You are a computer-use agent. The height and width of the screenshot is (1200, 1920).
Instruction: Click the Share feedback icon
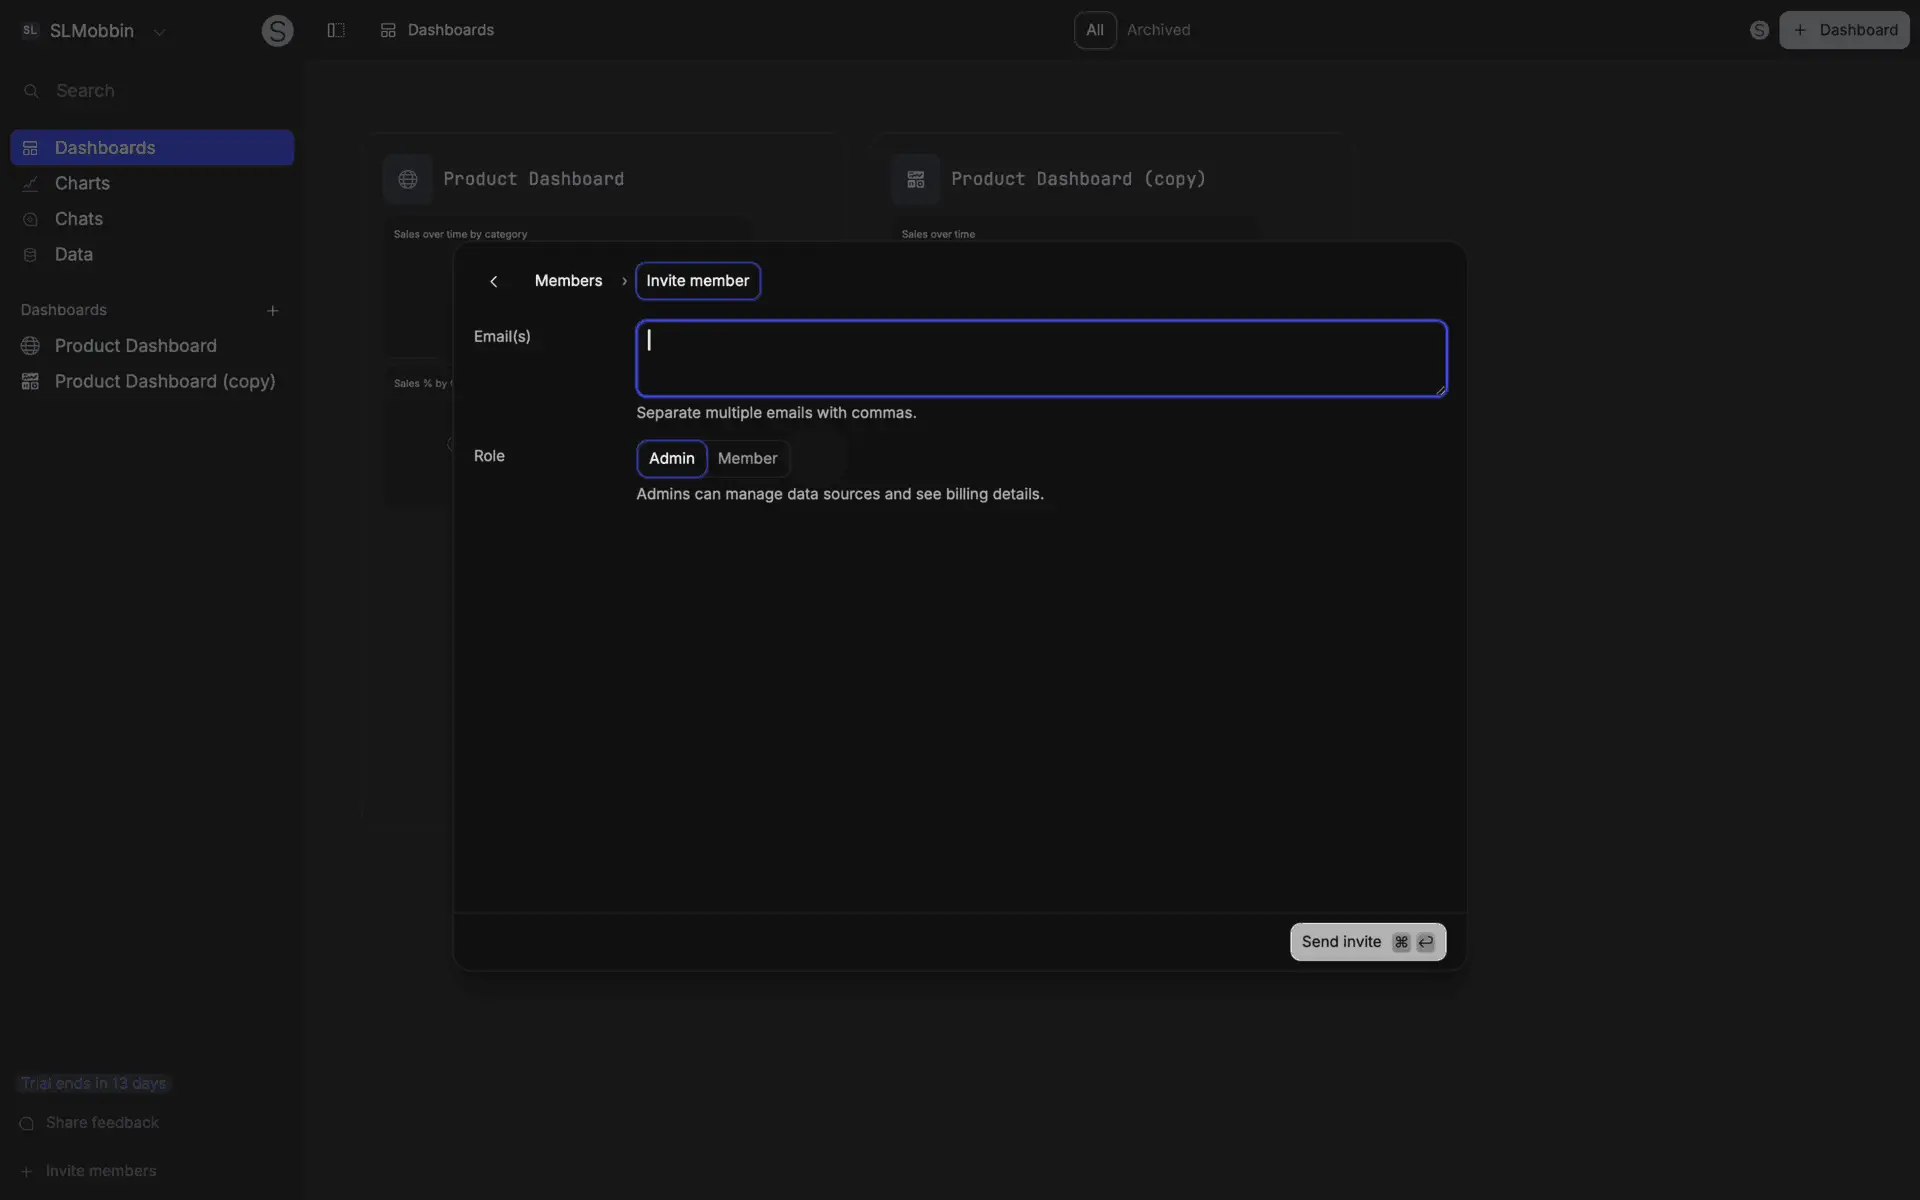(26, 1123)
